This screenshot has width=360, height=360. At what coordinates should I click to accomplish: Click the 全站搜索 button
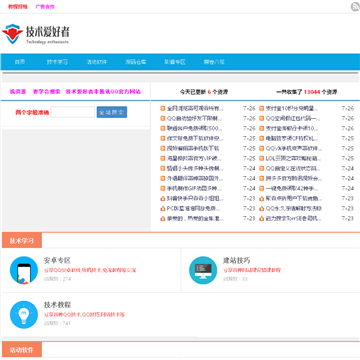coord(112,112)
